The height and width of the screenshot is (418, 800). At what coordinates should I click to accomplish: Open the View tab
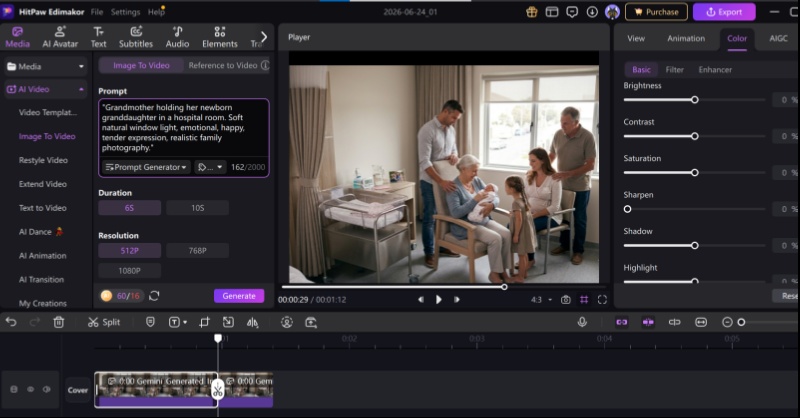pos(636,38)
